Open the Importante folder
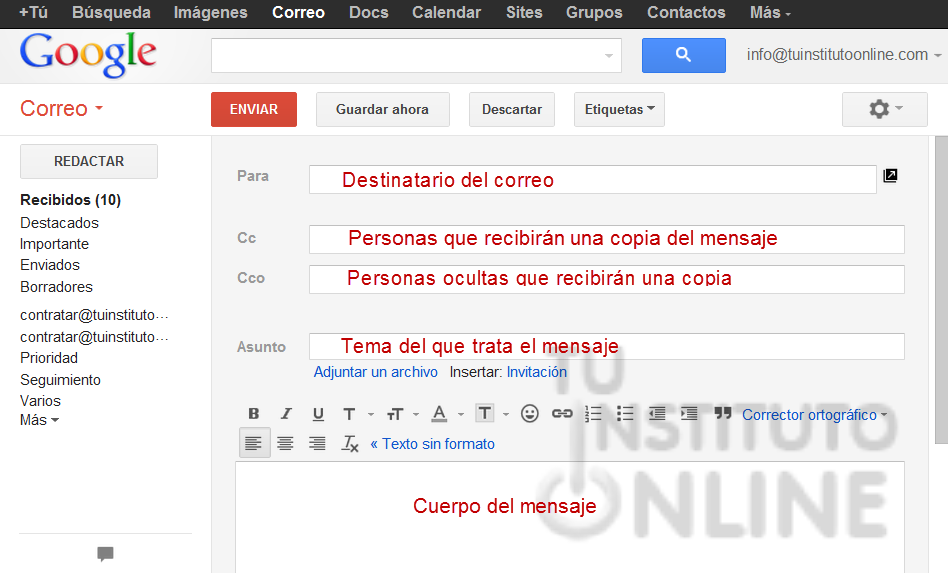This screenshot has height=573, width=948. [54, 244]
